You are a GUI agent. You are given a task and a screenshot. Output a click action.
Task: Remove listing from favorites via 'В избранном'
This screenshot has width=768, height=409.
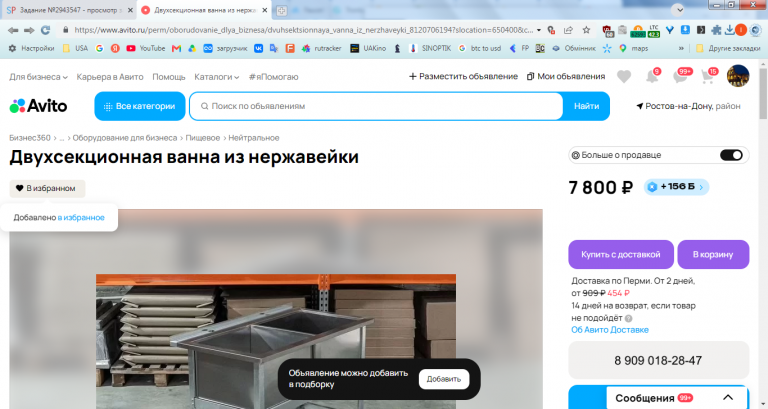[x=47, y=189]
